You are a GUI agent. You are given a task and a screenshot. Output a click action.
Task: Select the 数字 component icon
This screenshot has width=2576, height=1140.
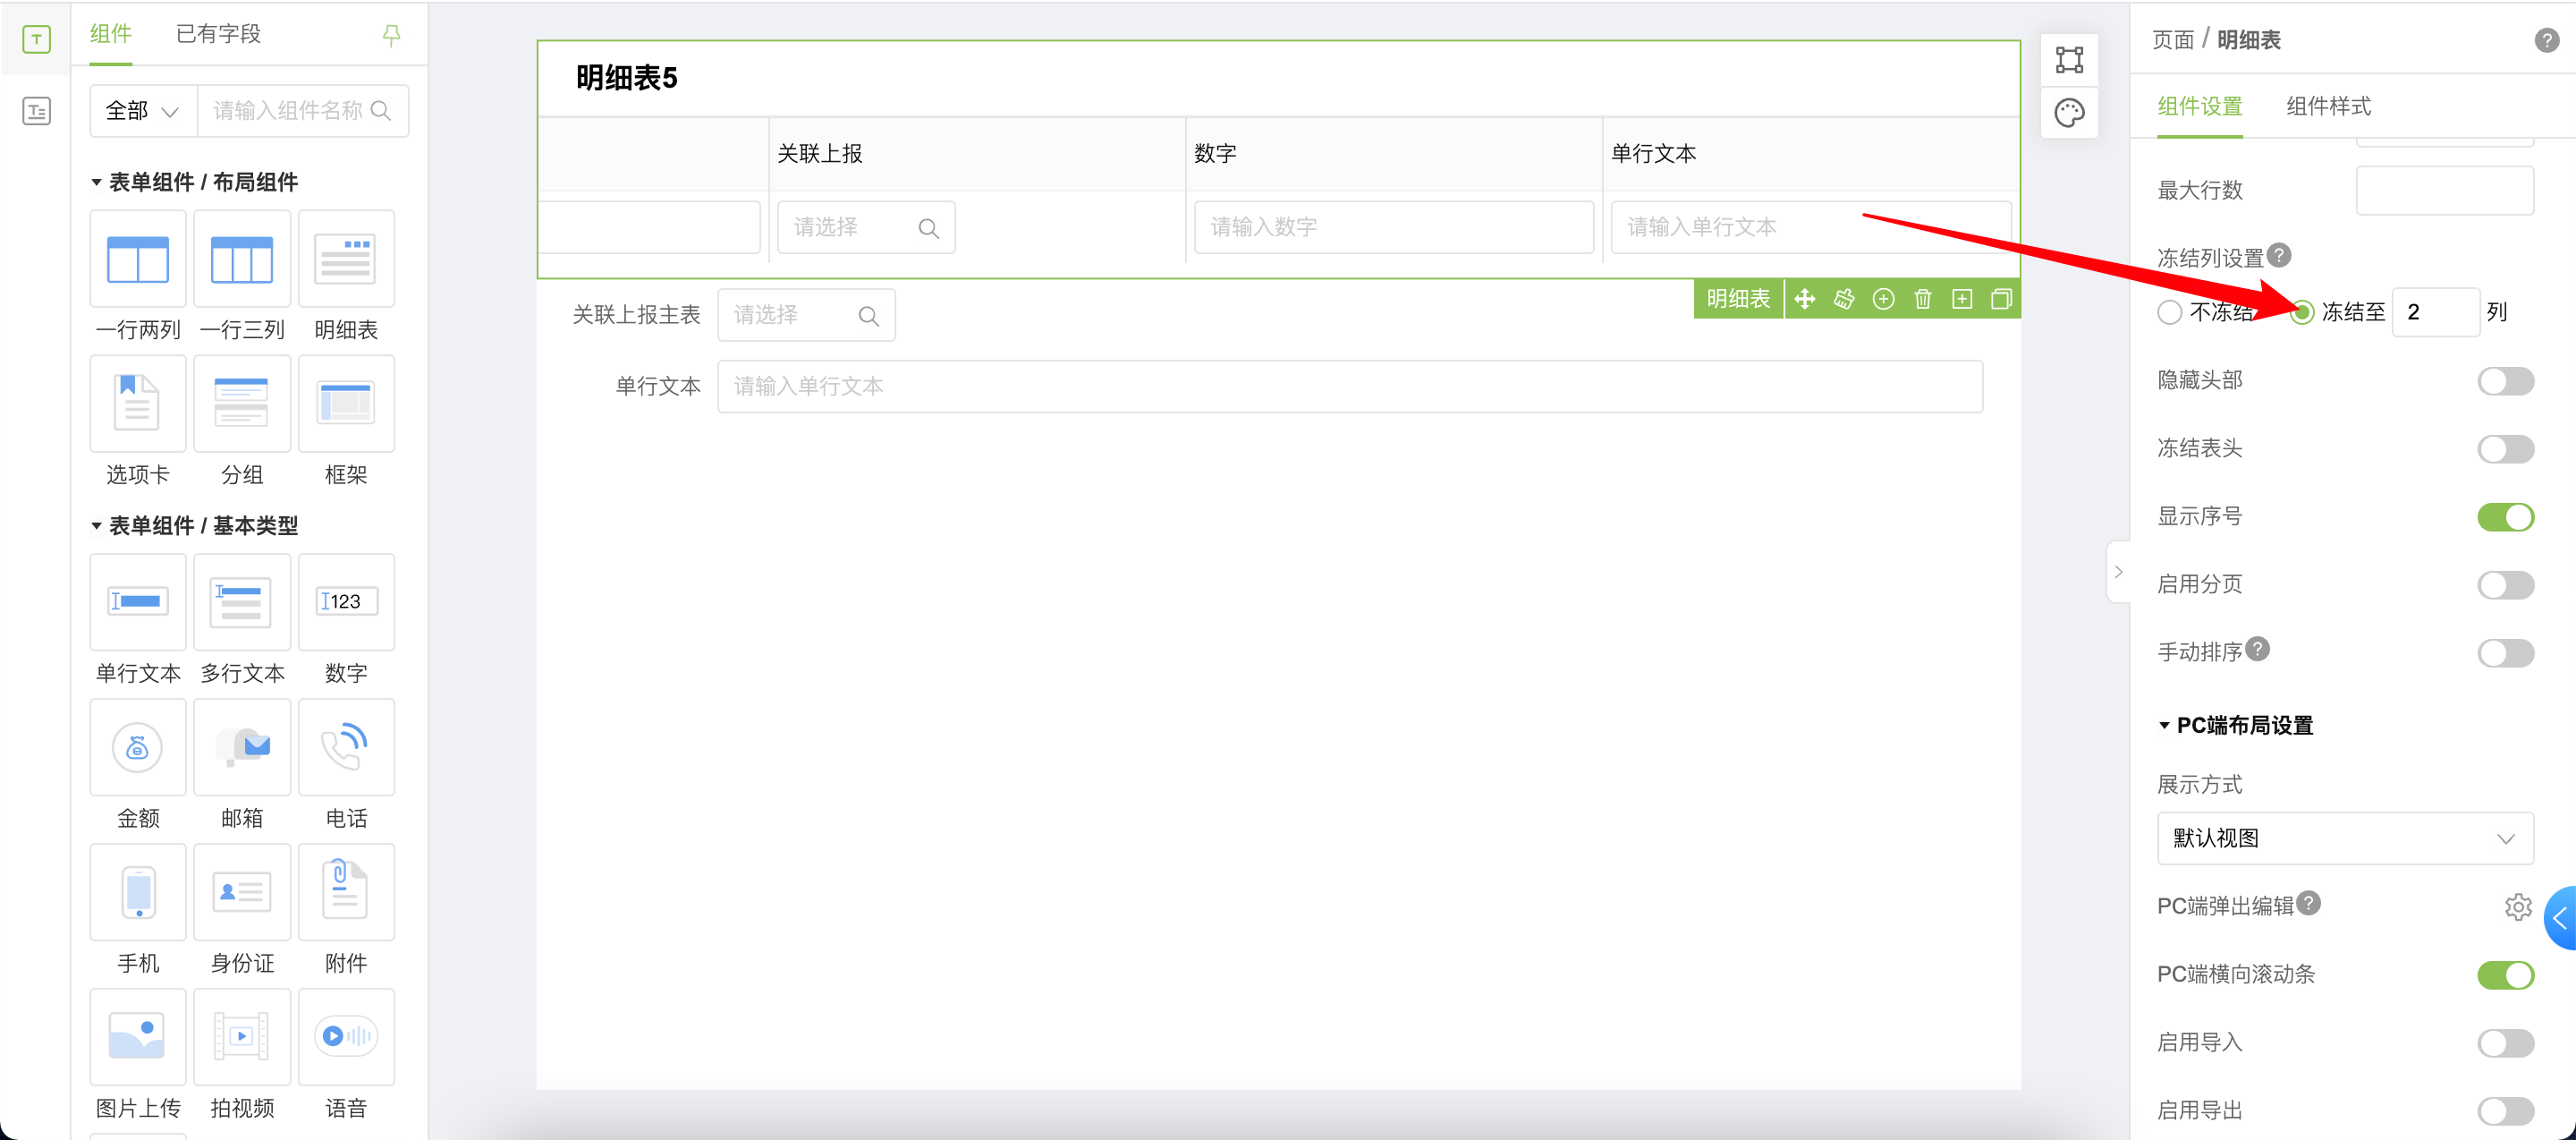(346, 602)
